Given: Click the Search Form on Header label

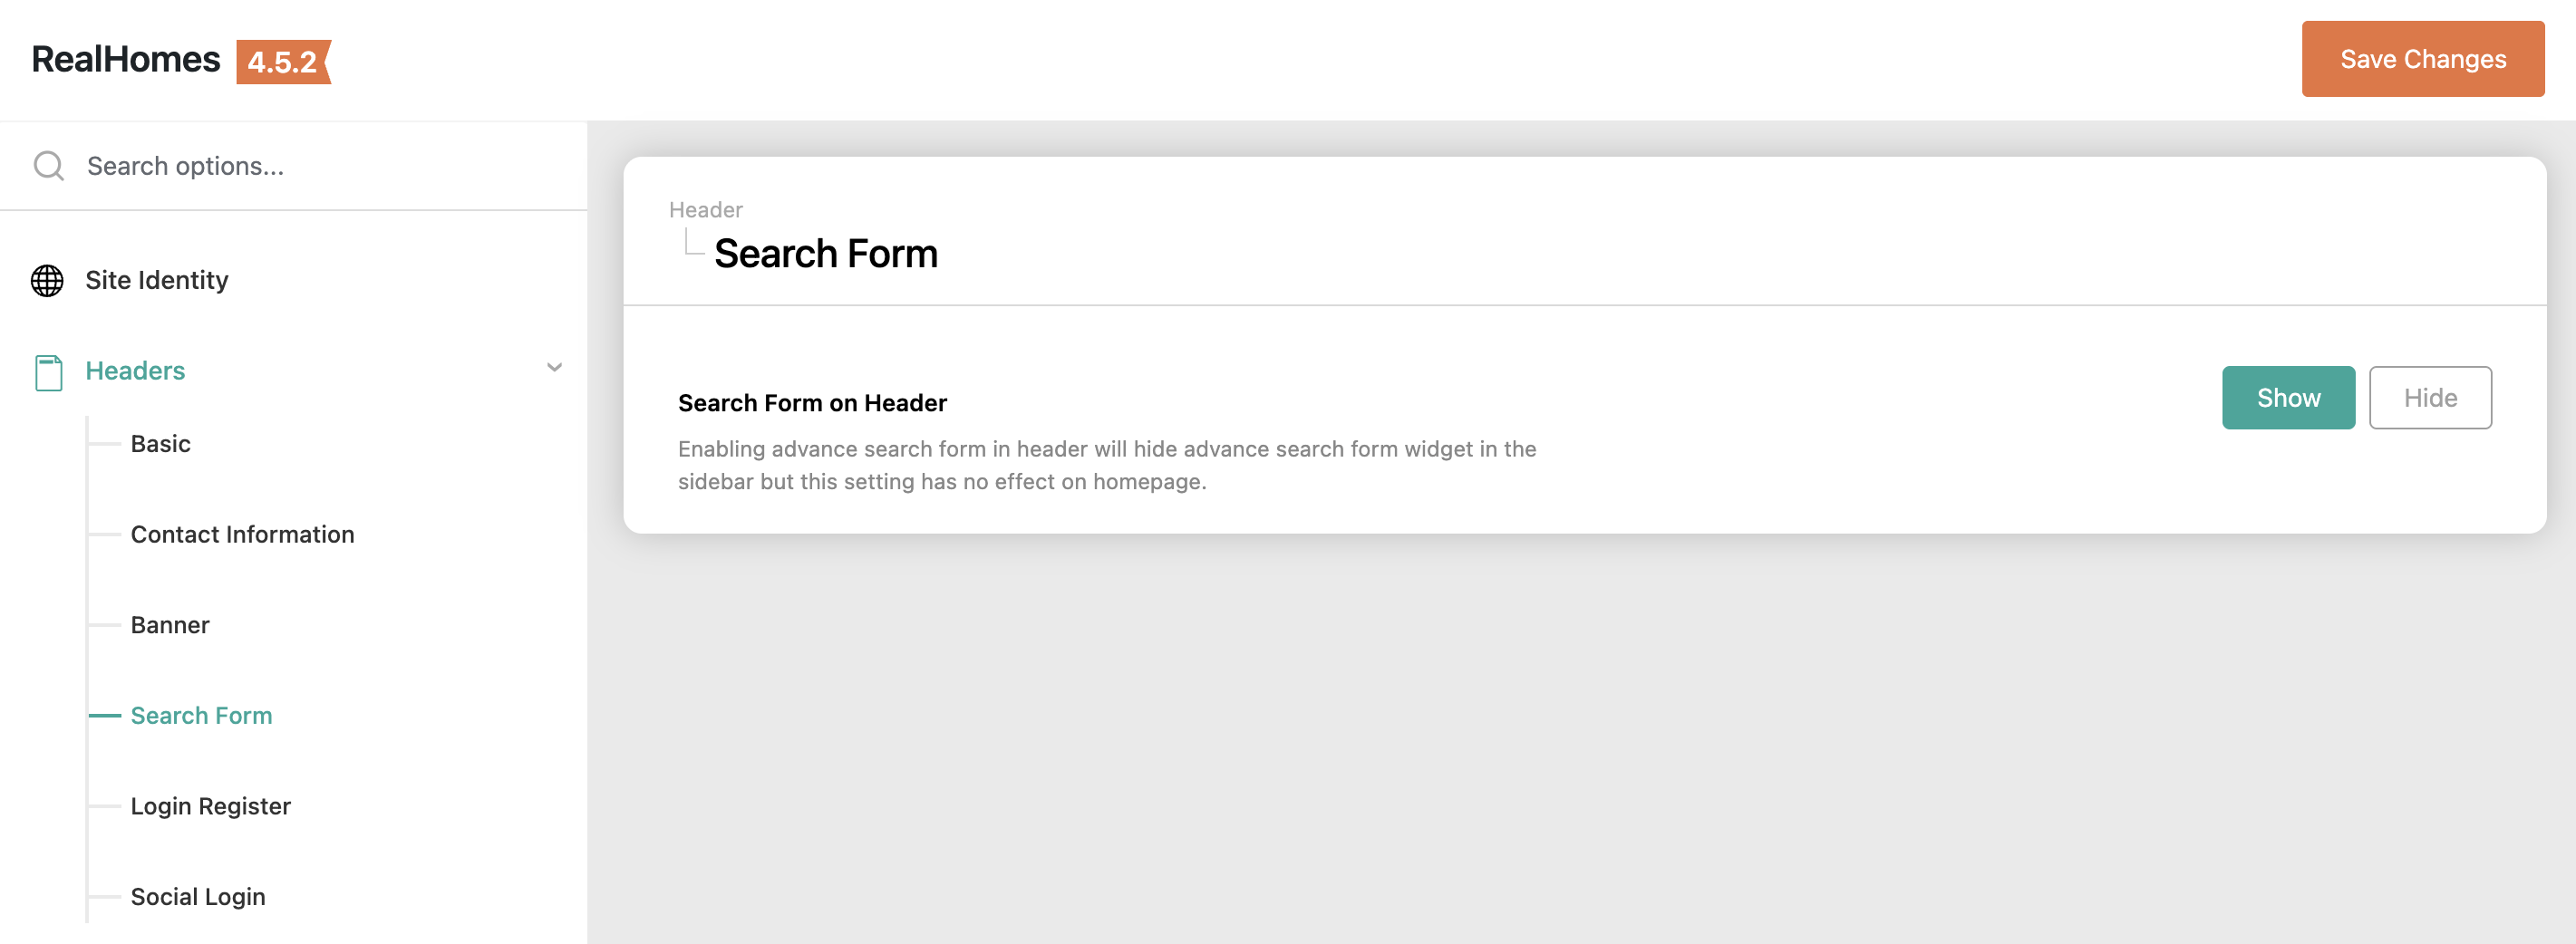Looking at the screenshot, I should (812, 403).
